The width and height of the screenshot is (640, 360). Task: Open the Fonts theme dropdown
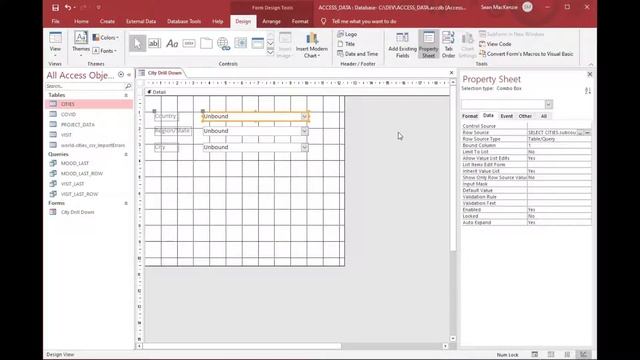[104, 51]
